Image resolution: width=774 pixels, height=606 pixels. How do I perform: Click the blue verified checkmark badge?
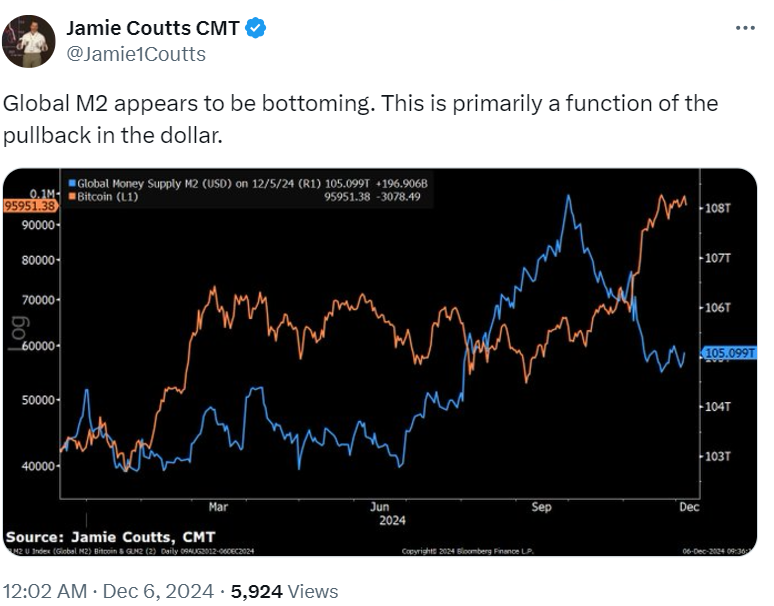[x=257, y=28]
